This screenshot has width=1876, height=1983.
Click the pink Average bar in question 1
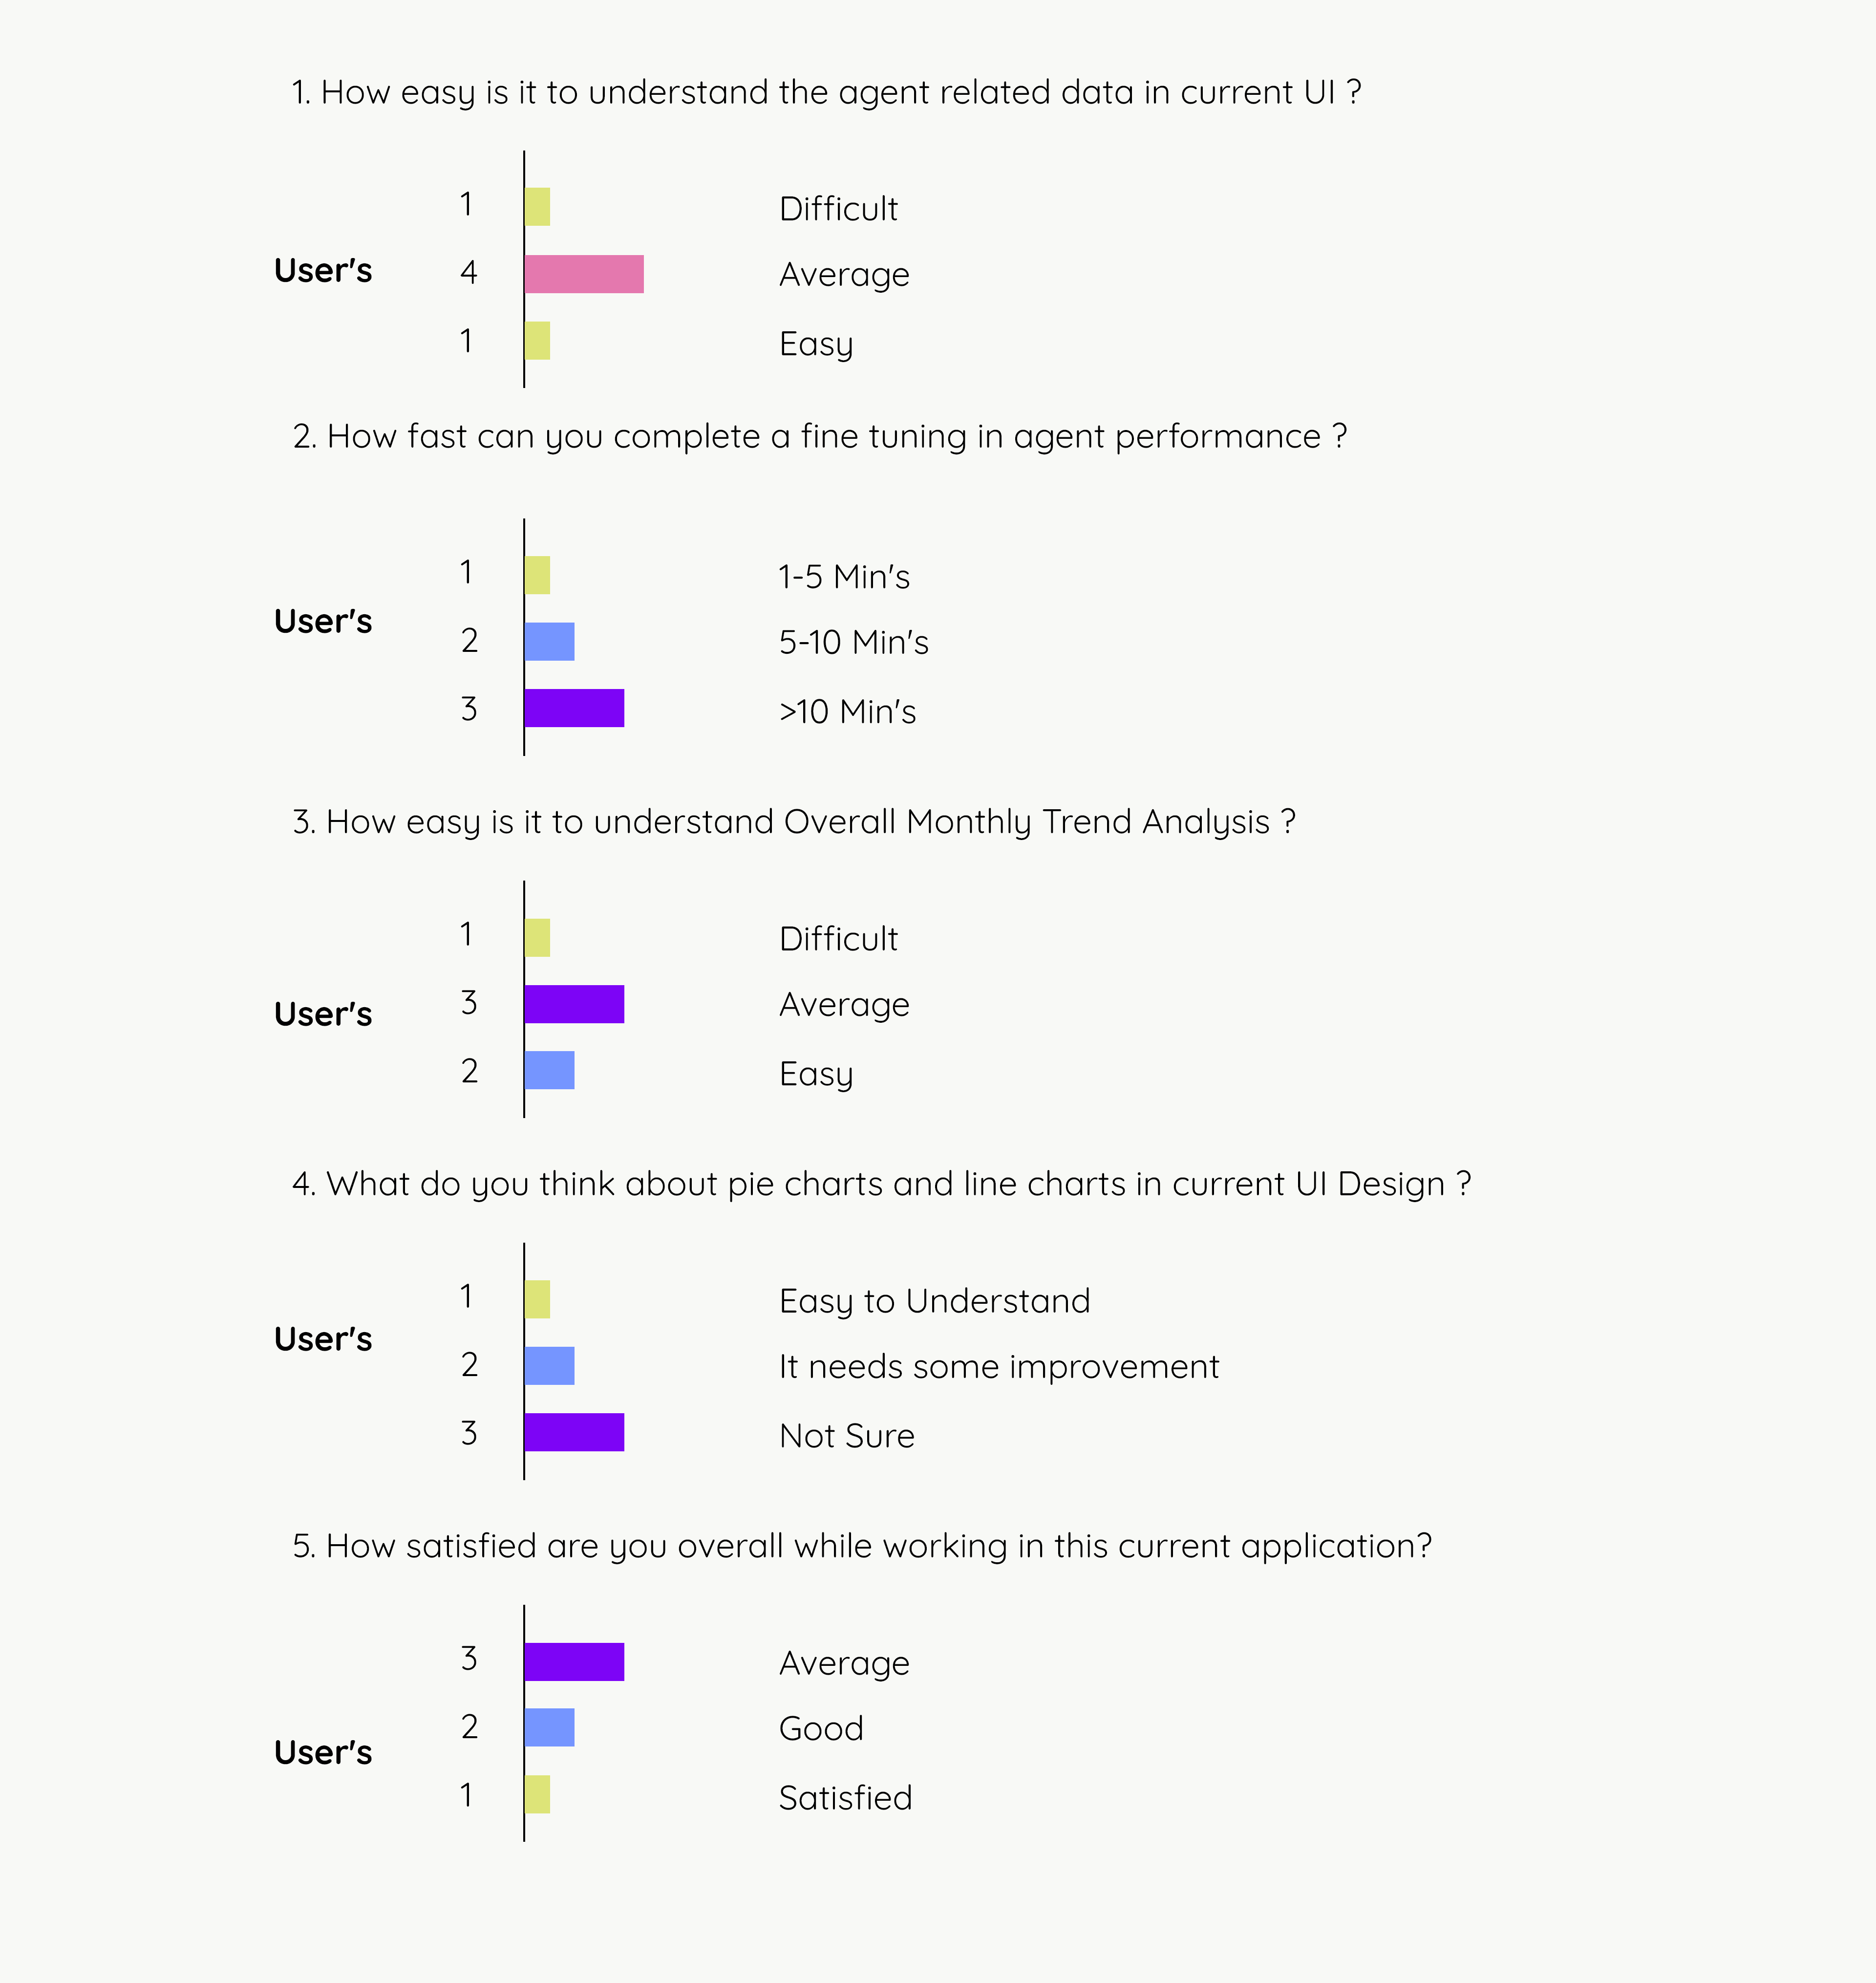[x=584, y=274]
